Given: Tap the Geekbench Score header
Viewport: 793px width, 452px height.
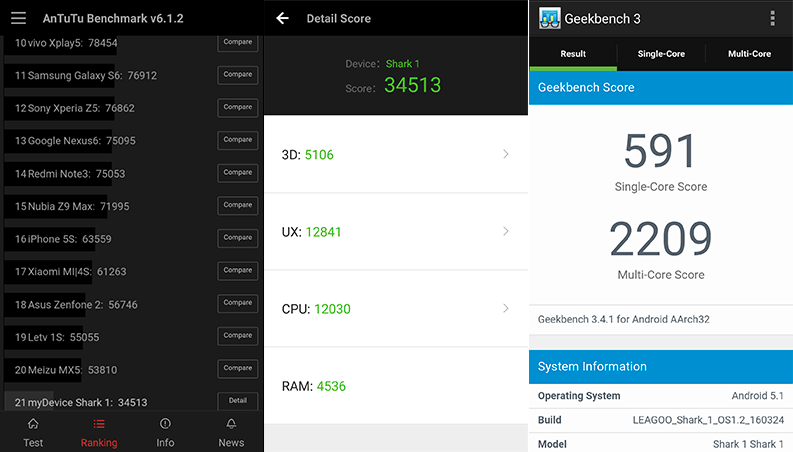Looking at the screenshot, I should pos(661,87).
